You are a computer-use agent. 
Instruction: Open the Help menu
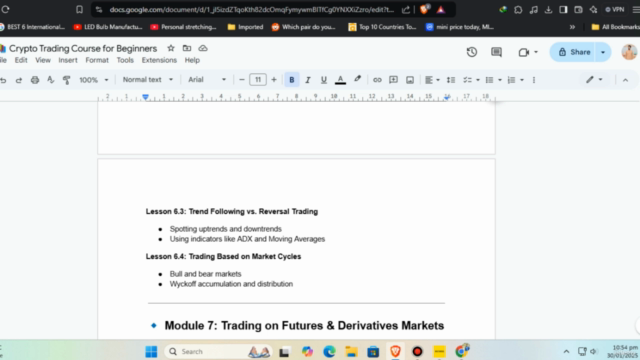pyautogui.click(x=192, y=60)
